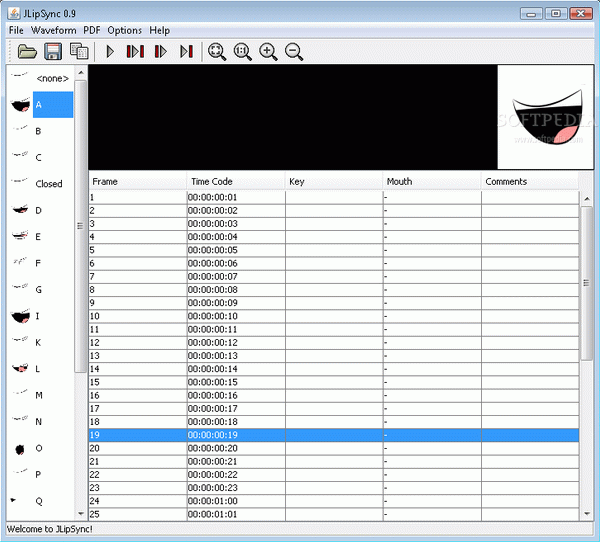The width and height of the screenshot is (600, 542).
Task: Click the Frame column header
Action: point(138,181)
